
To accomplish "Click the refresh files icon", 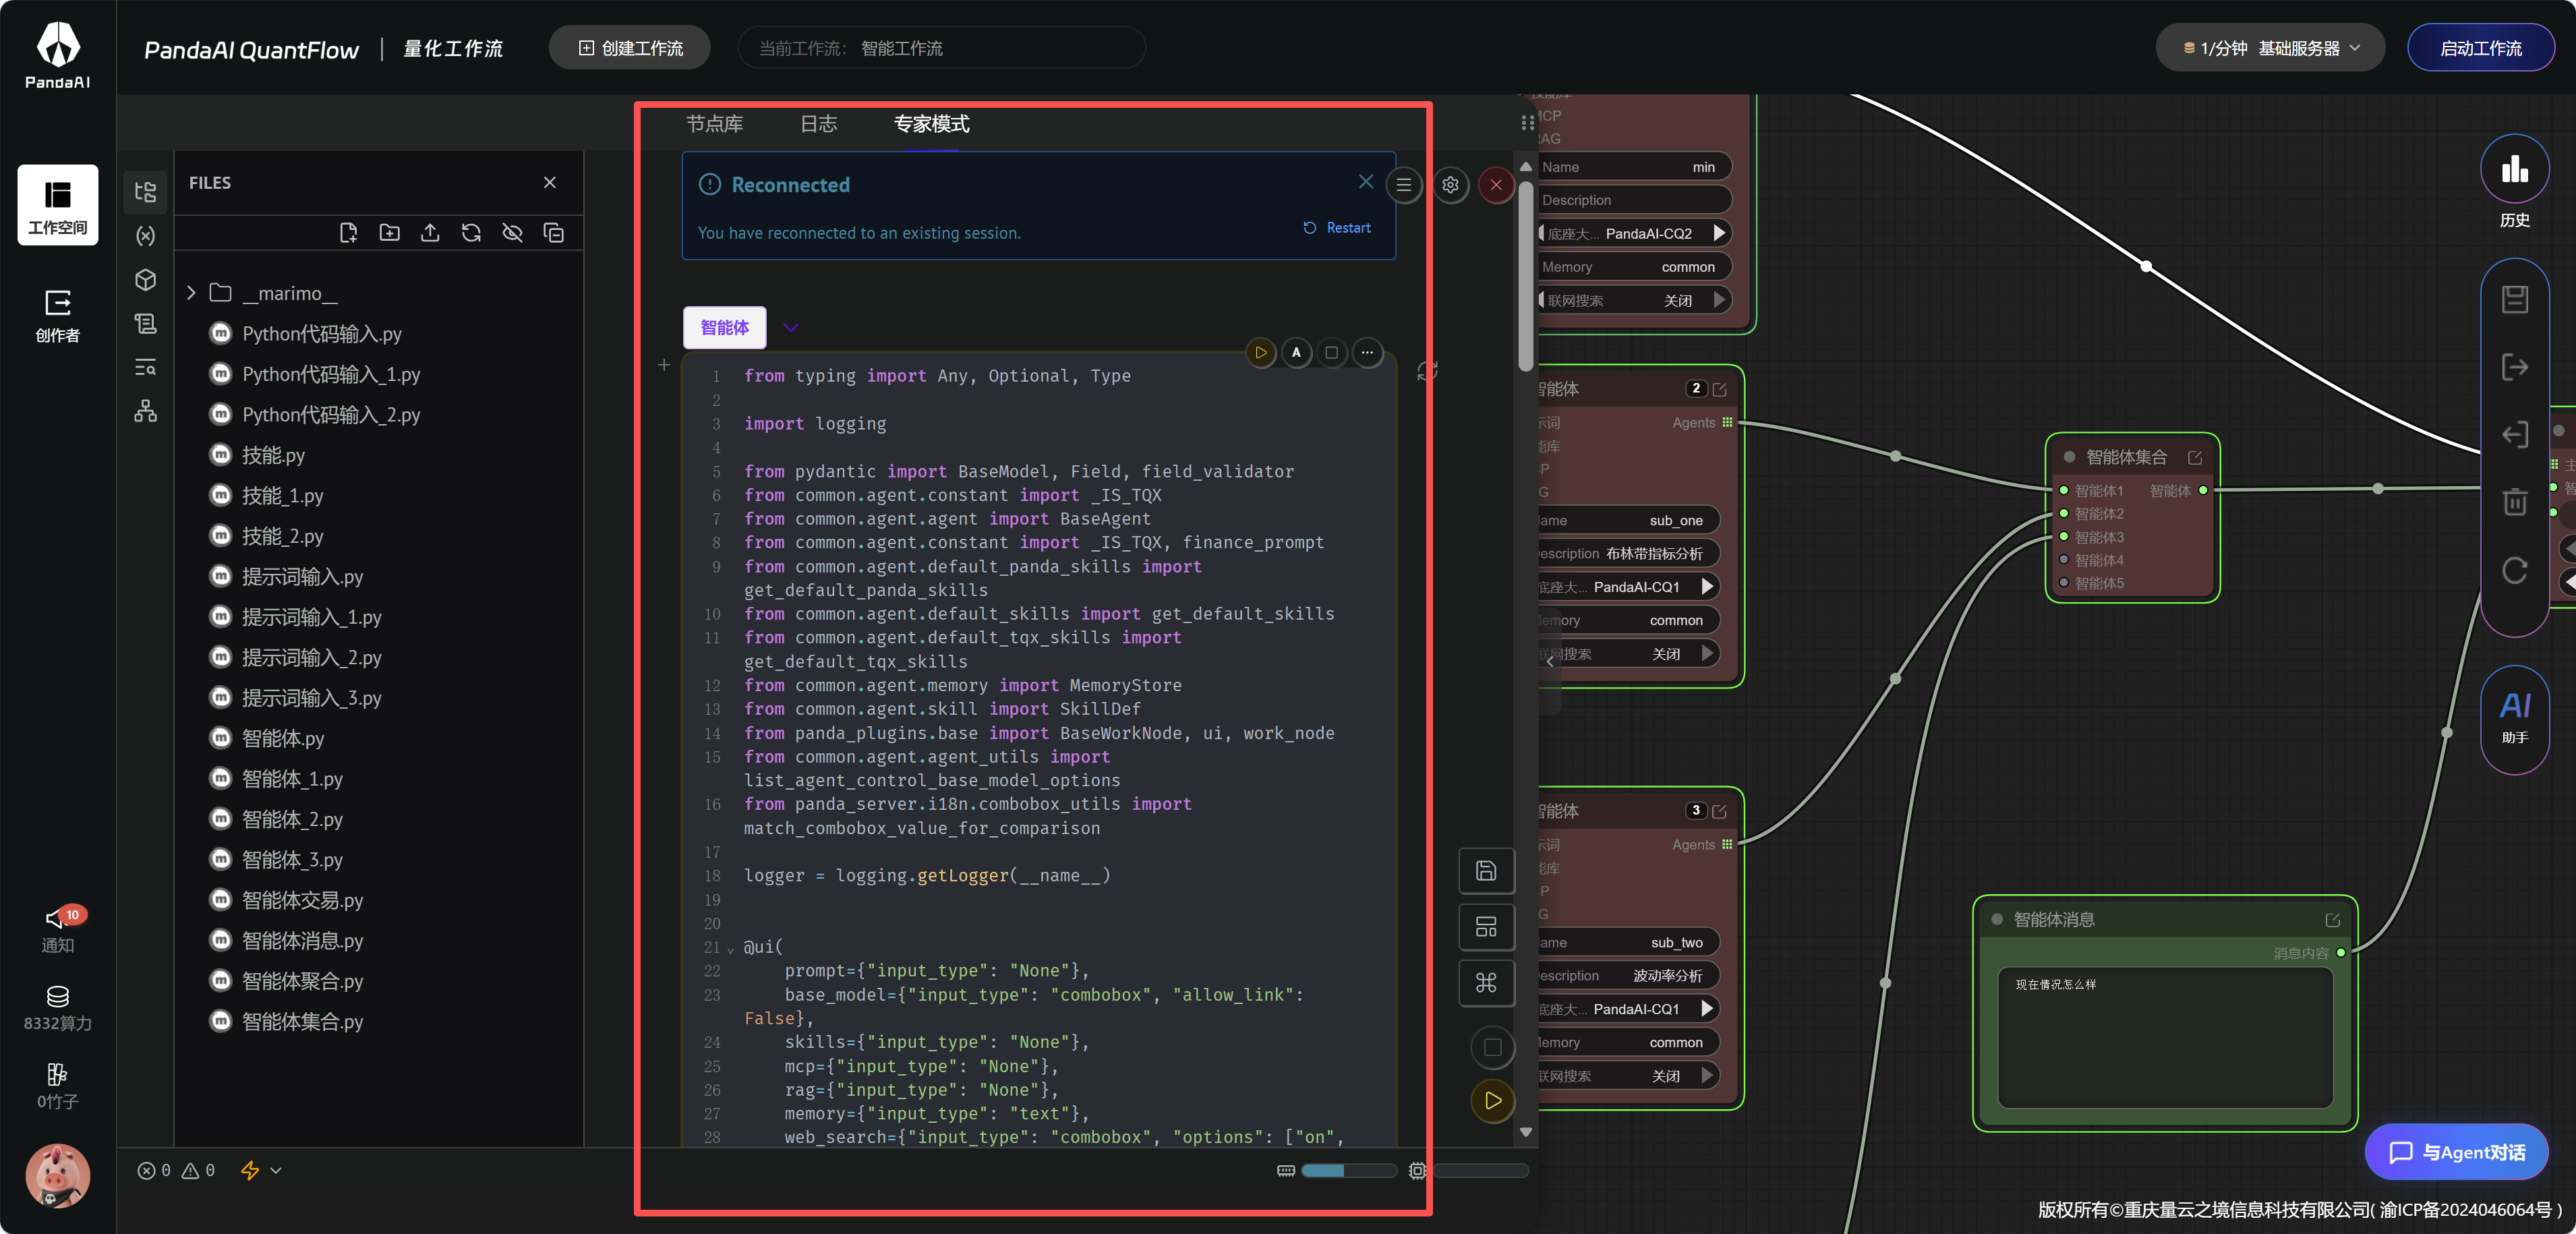I will (471, 233).
